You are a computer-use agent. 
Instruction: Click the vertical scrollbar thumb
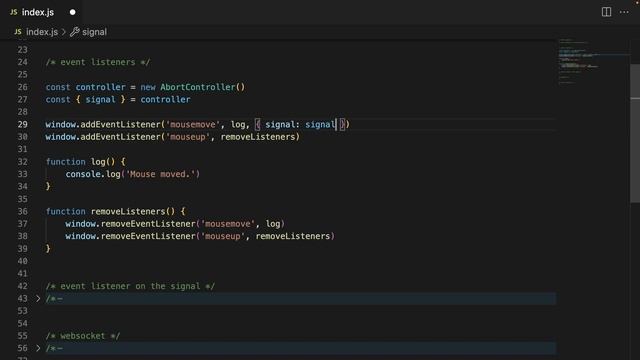coord(635,133)
